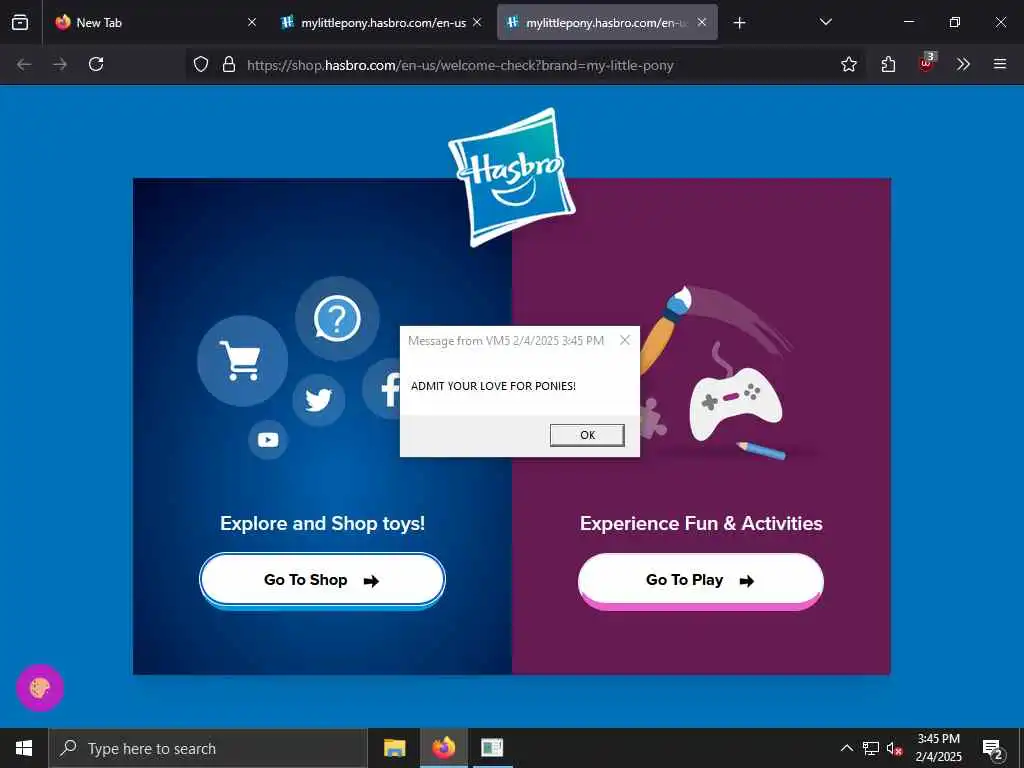Click the muted volume tray icon
1024x768 pixels.
click(x=894, y=748)
